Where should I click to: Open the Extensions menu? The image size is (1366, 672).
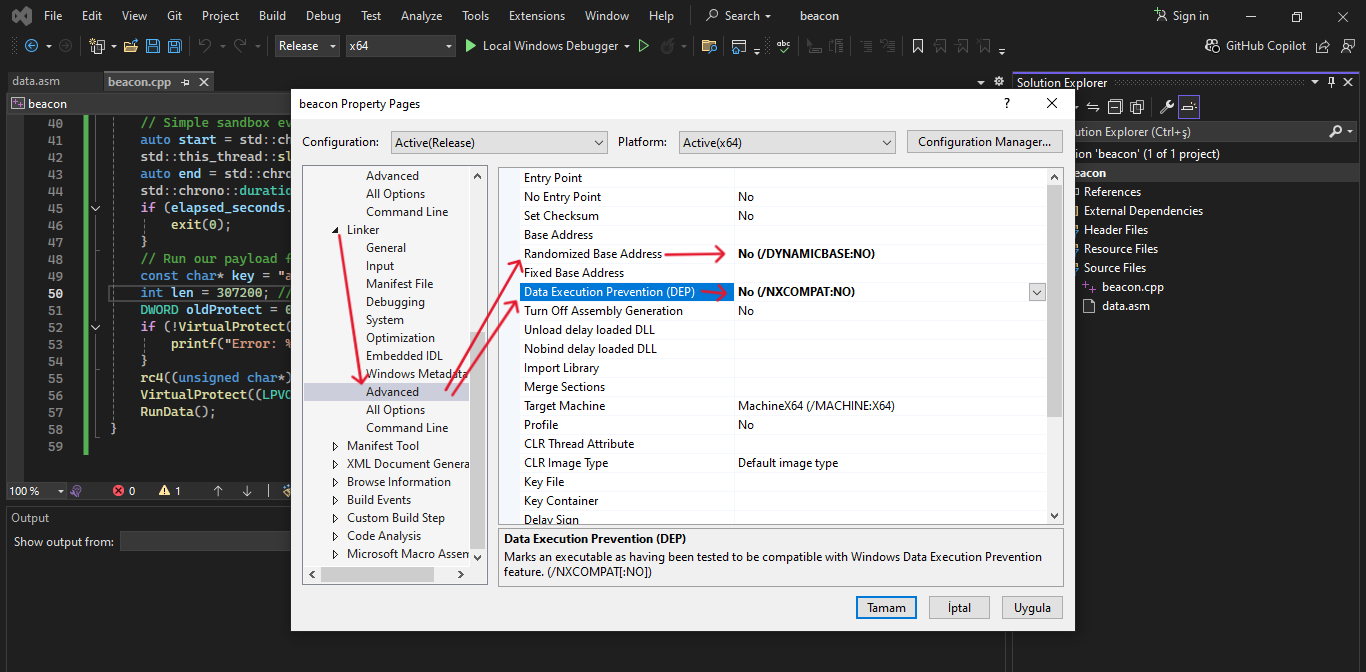click(x=536, y=16)
